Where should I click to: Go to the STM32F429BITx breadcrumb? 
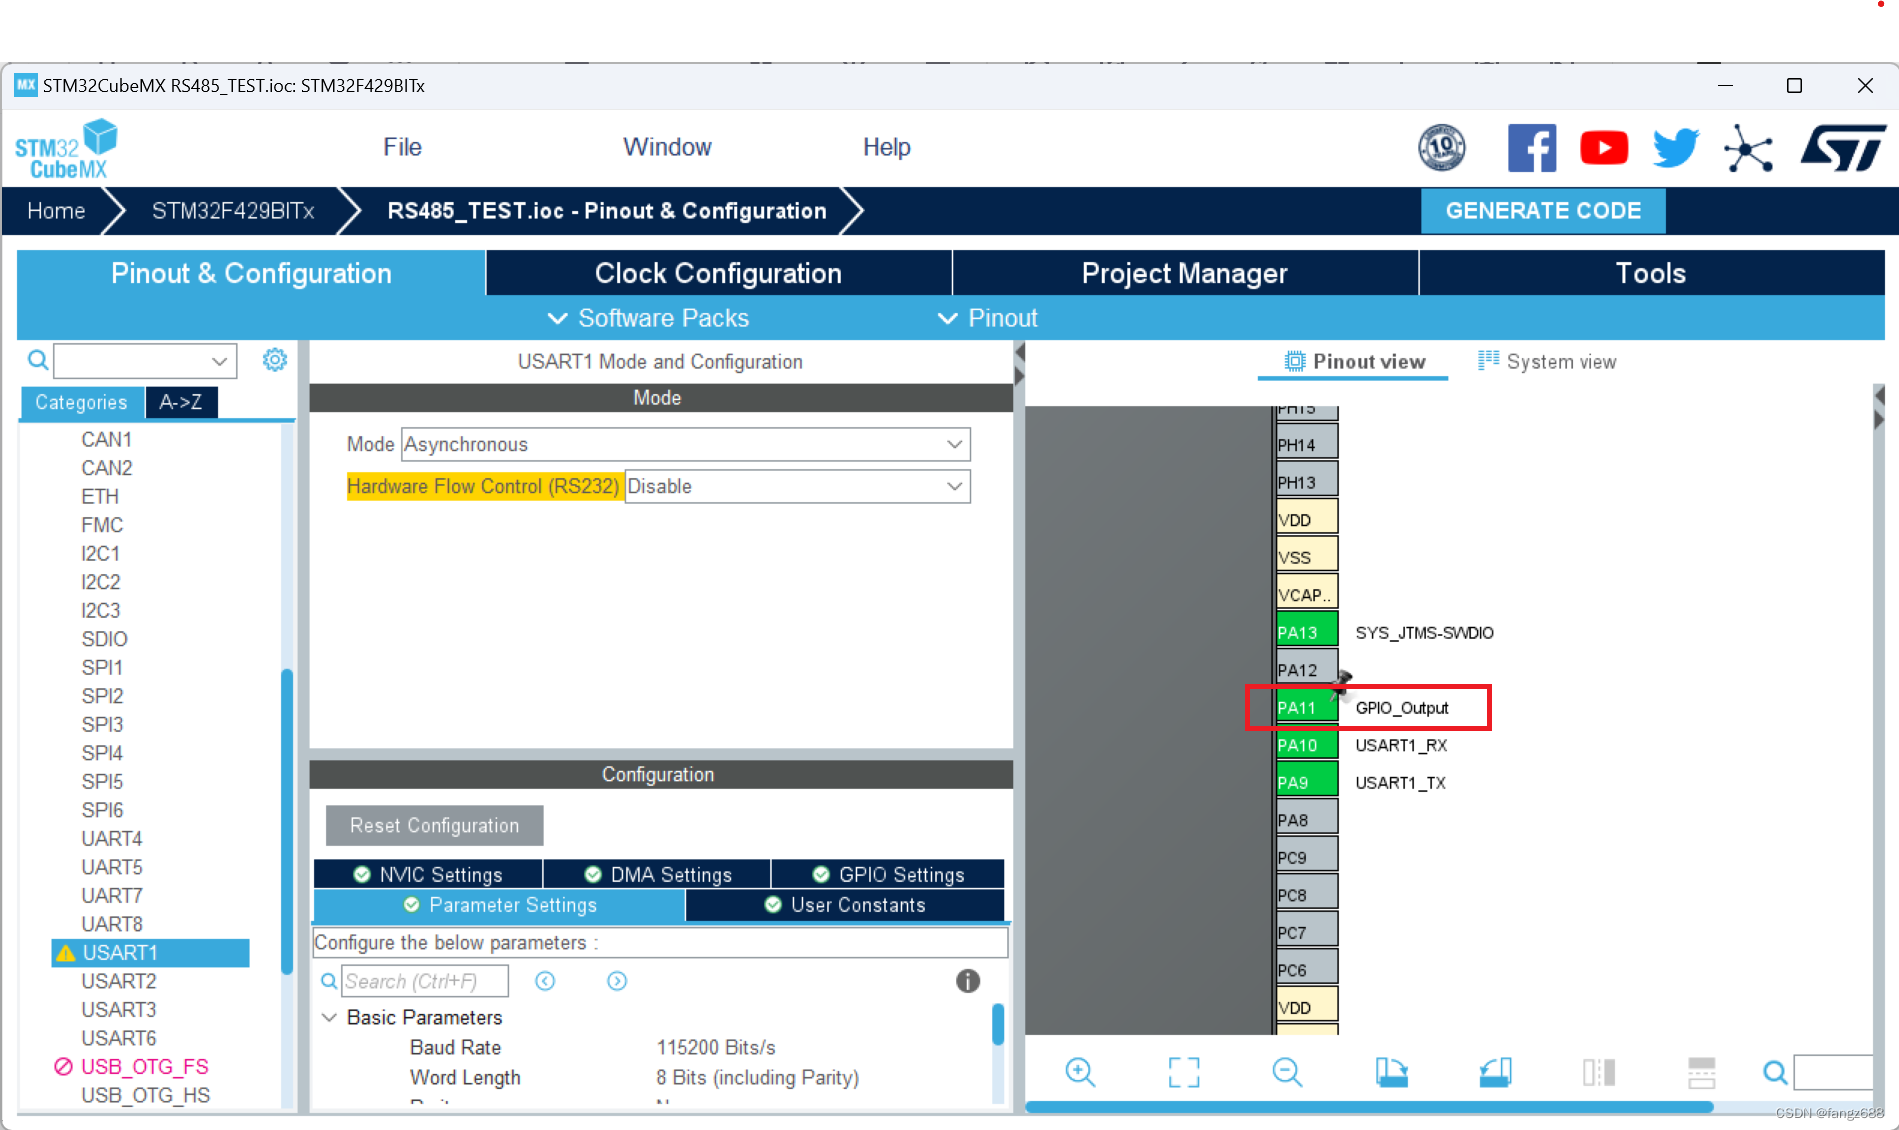point(233,211)
